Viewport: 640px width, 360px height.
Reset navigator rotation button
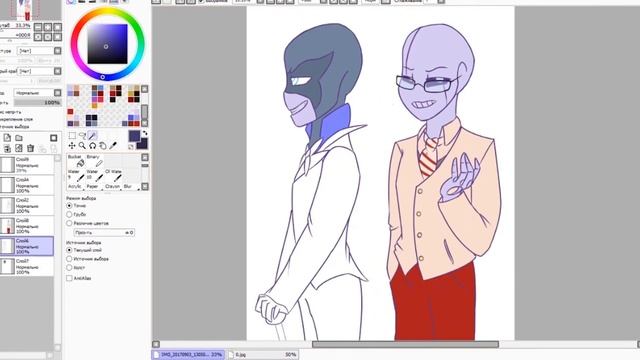click(58, 37)
